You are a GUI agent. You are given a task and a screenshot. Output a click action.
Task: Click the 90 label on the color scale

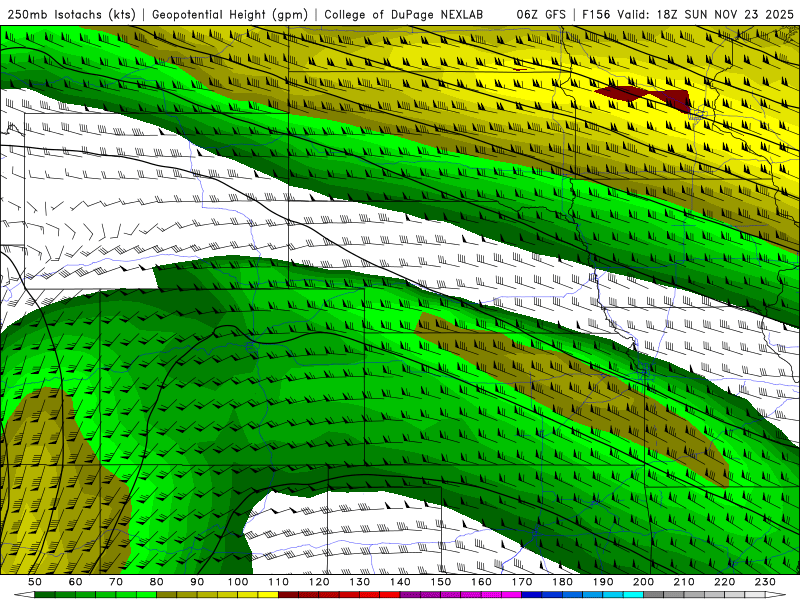(197, 582)
